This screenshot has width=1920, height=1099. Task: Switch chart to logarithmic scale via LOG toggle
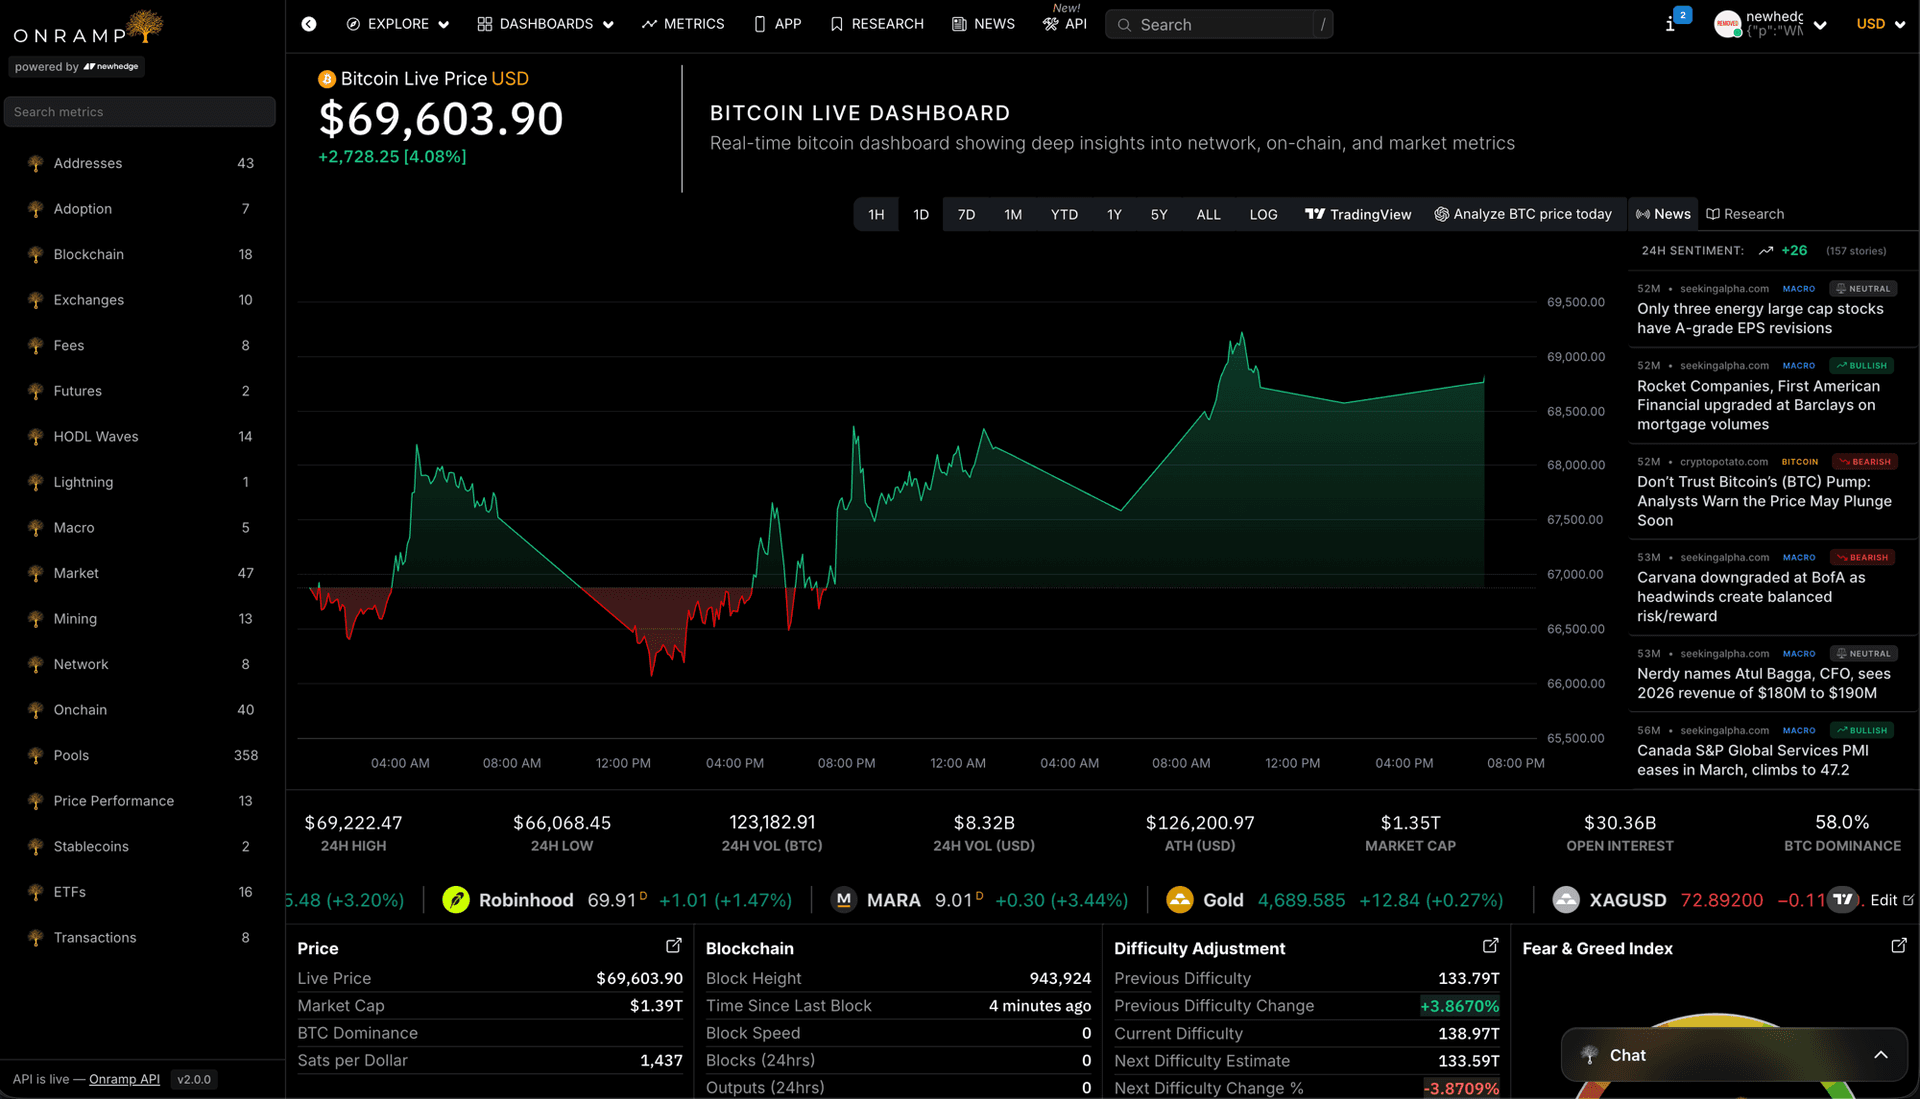coord(1262,213)
